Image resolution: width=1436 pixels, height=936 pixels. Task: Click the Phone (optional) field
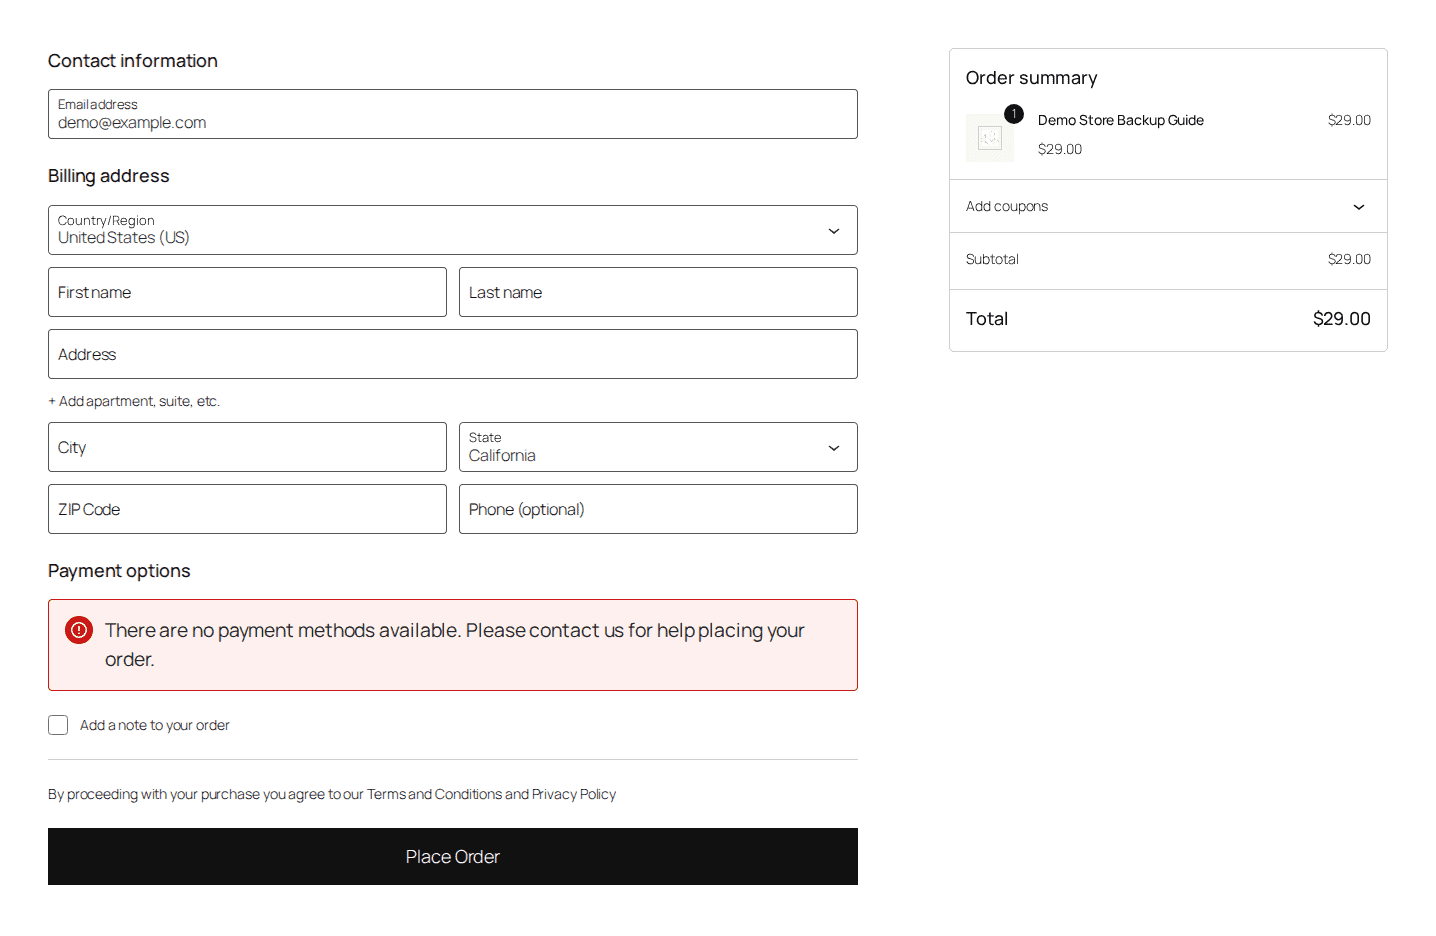tap(658, 509)
